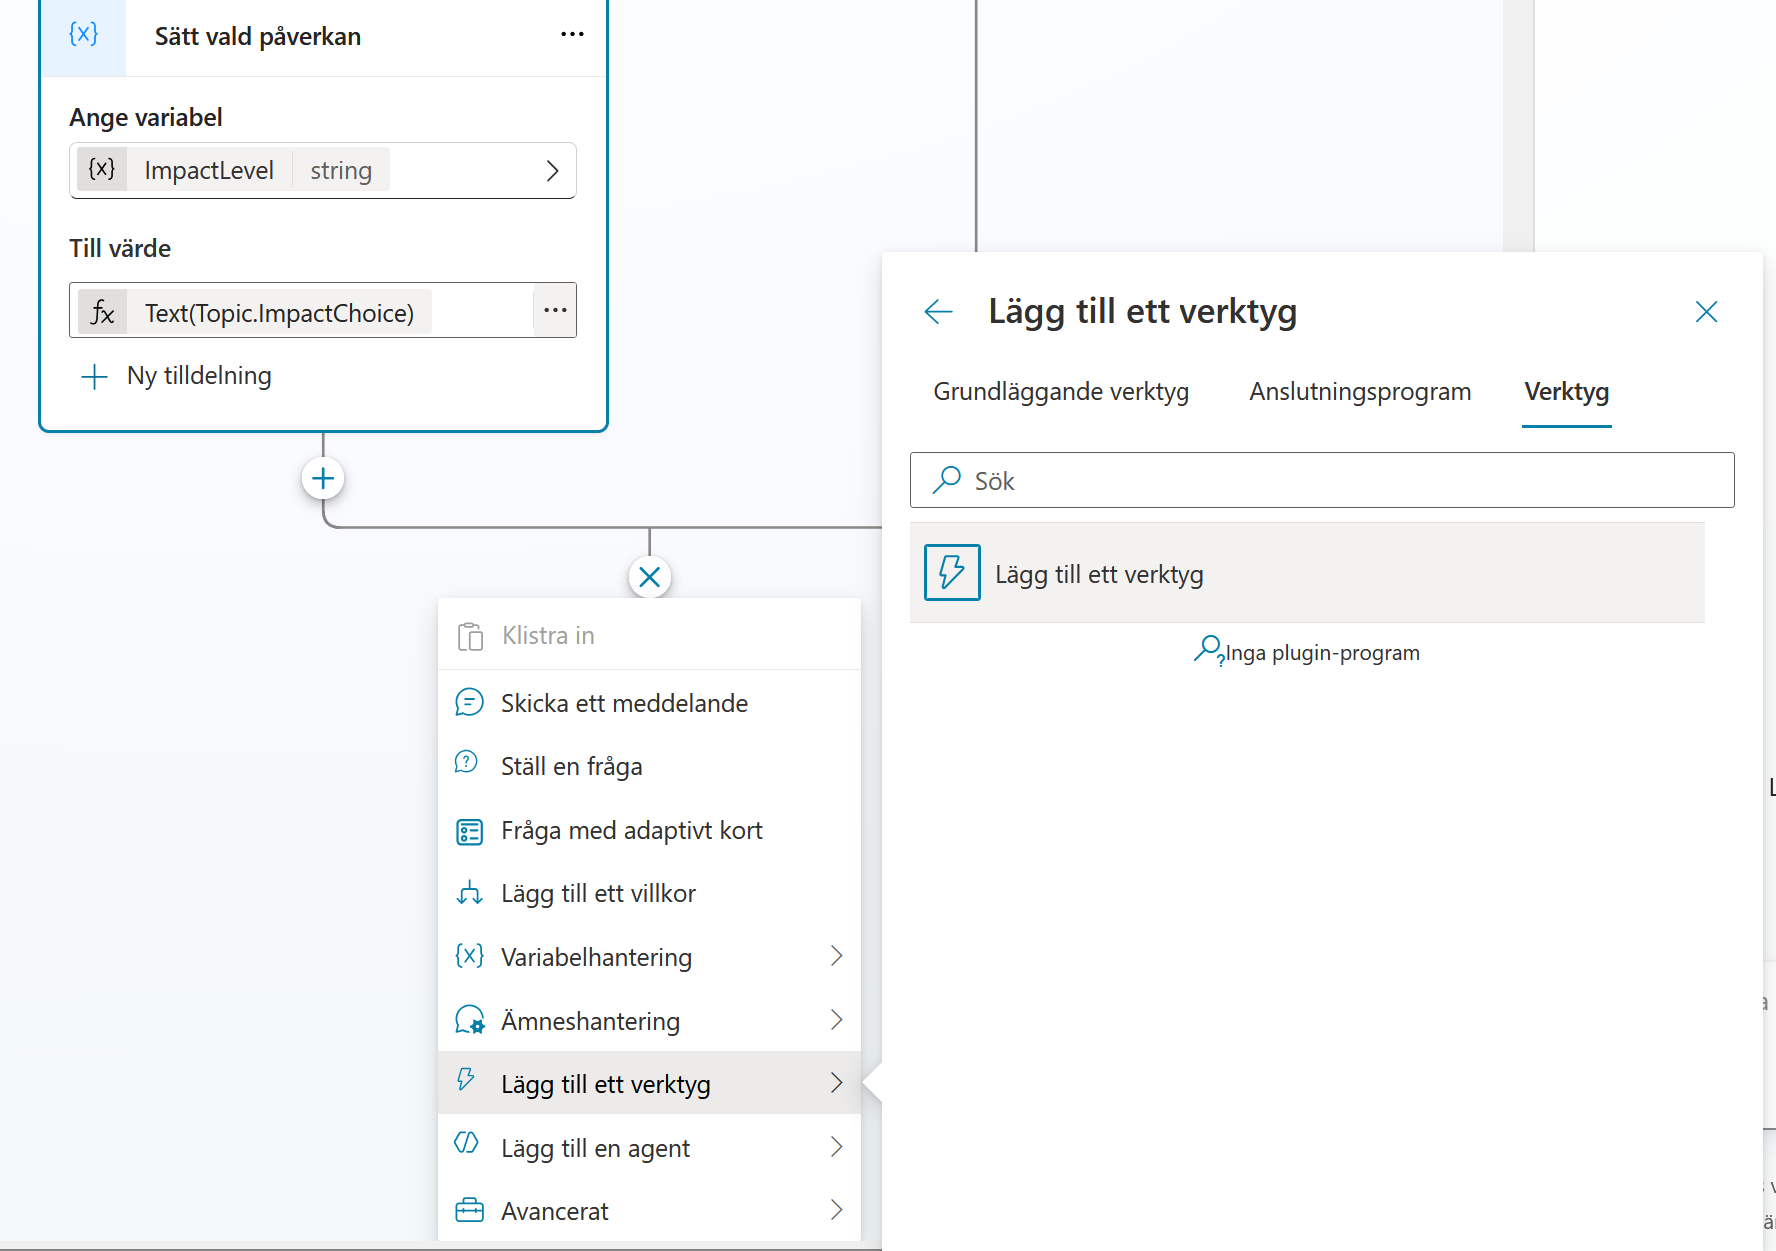Open the Sätt vald påverkan node options menu
Viewport: 1776px width, 1251px height.
tap(572, 35)
